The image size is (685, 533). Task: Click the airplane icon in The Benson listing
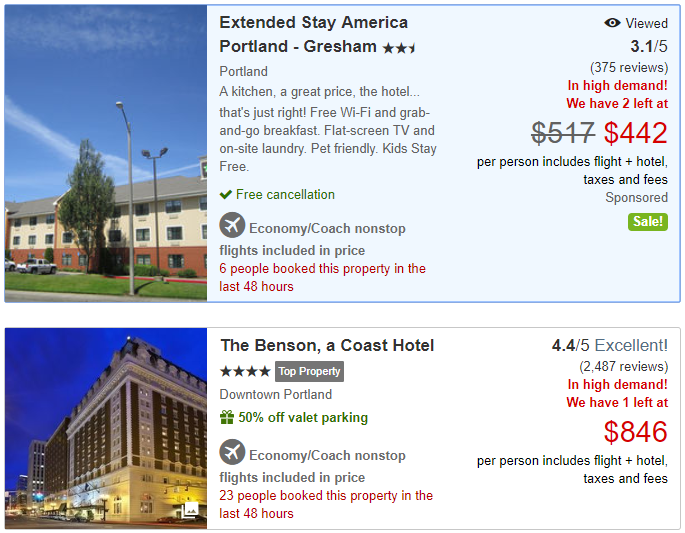tap(232, 452)
